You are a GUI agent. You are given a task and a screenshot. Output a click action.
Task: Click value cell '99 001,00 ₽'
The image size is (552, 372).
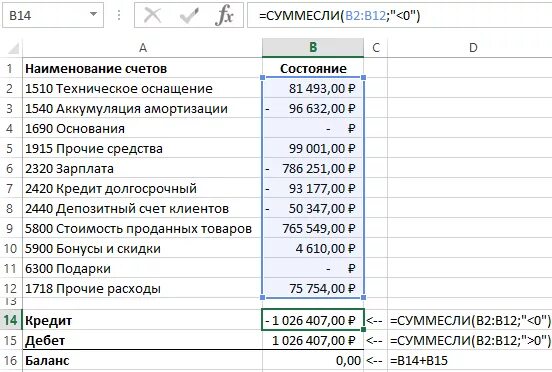pos(313,149)
